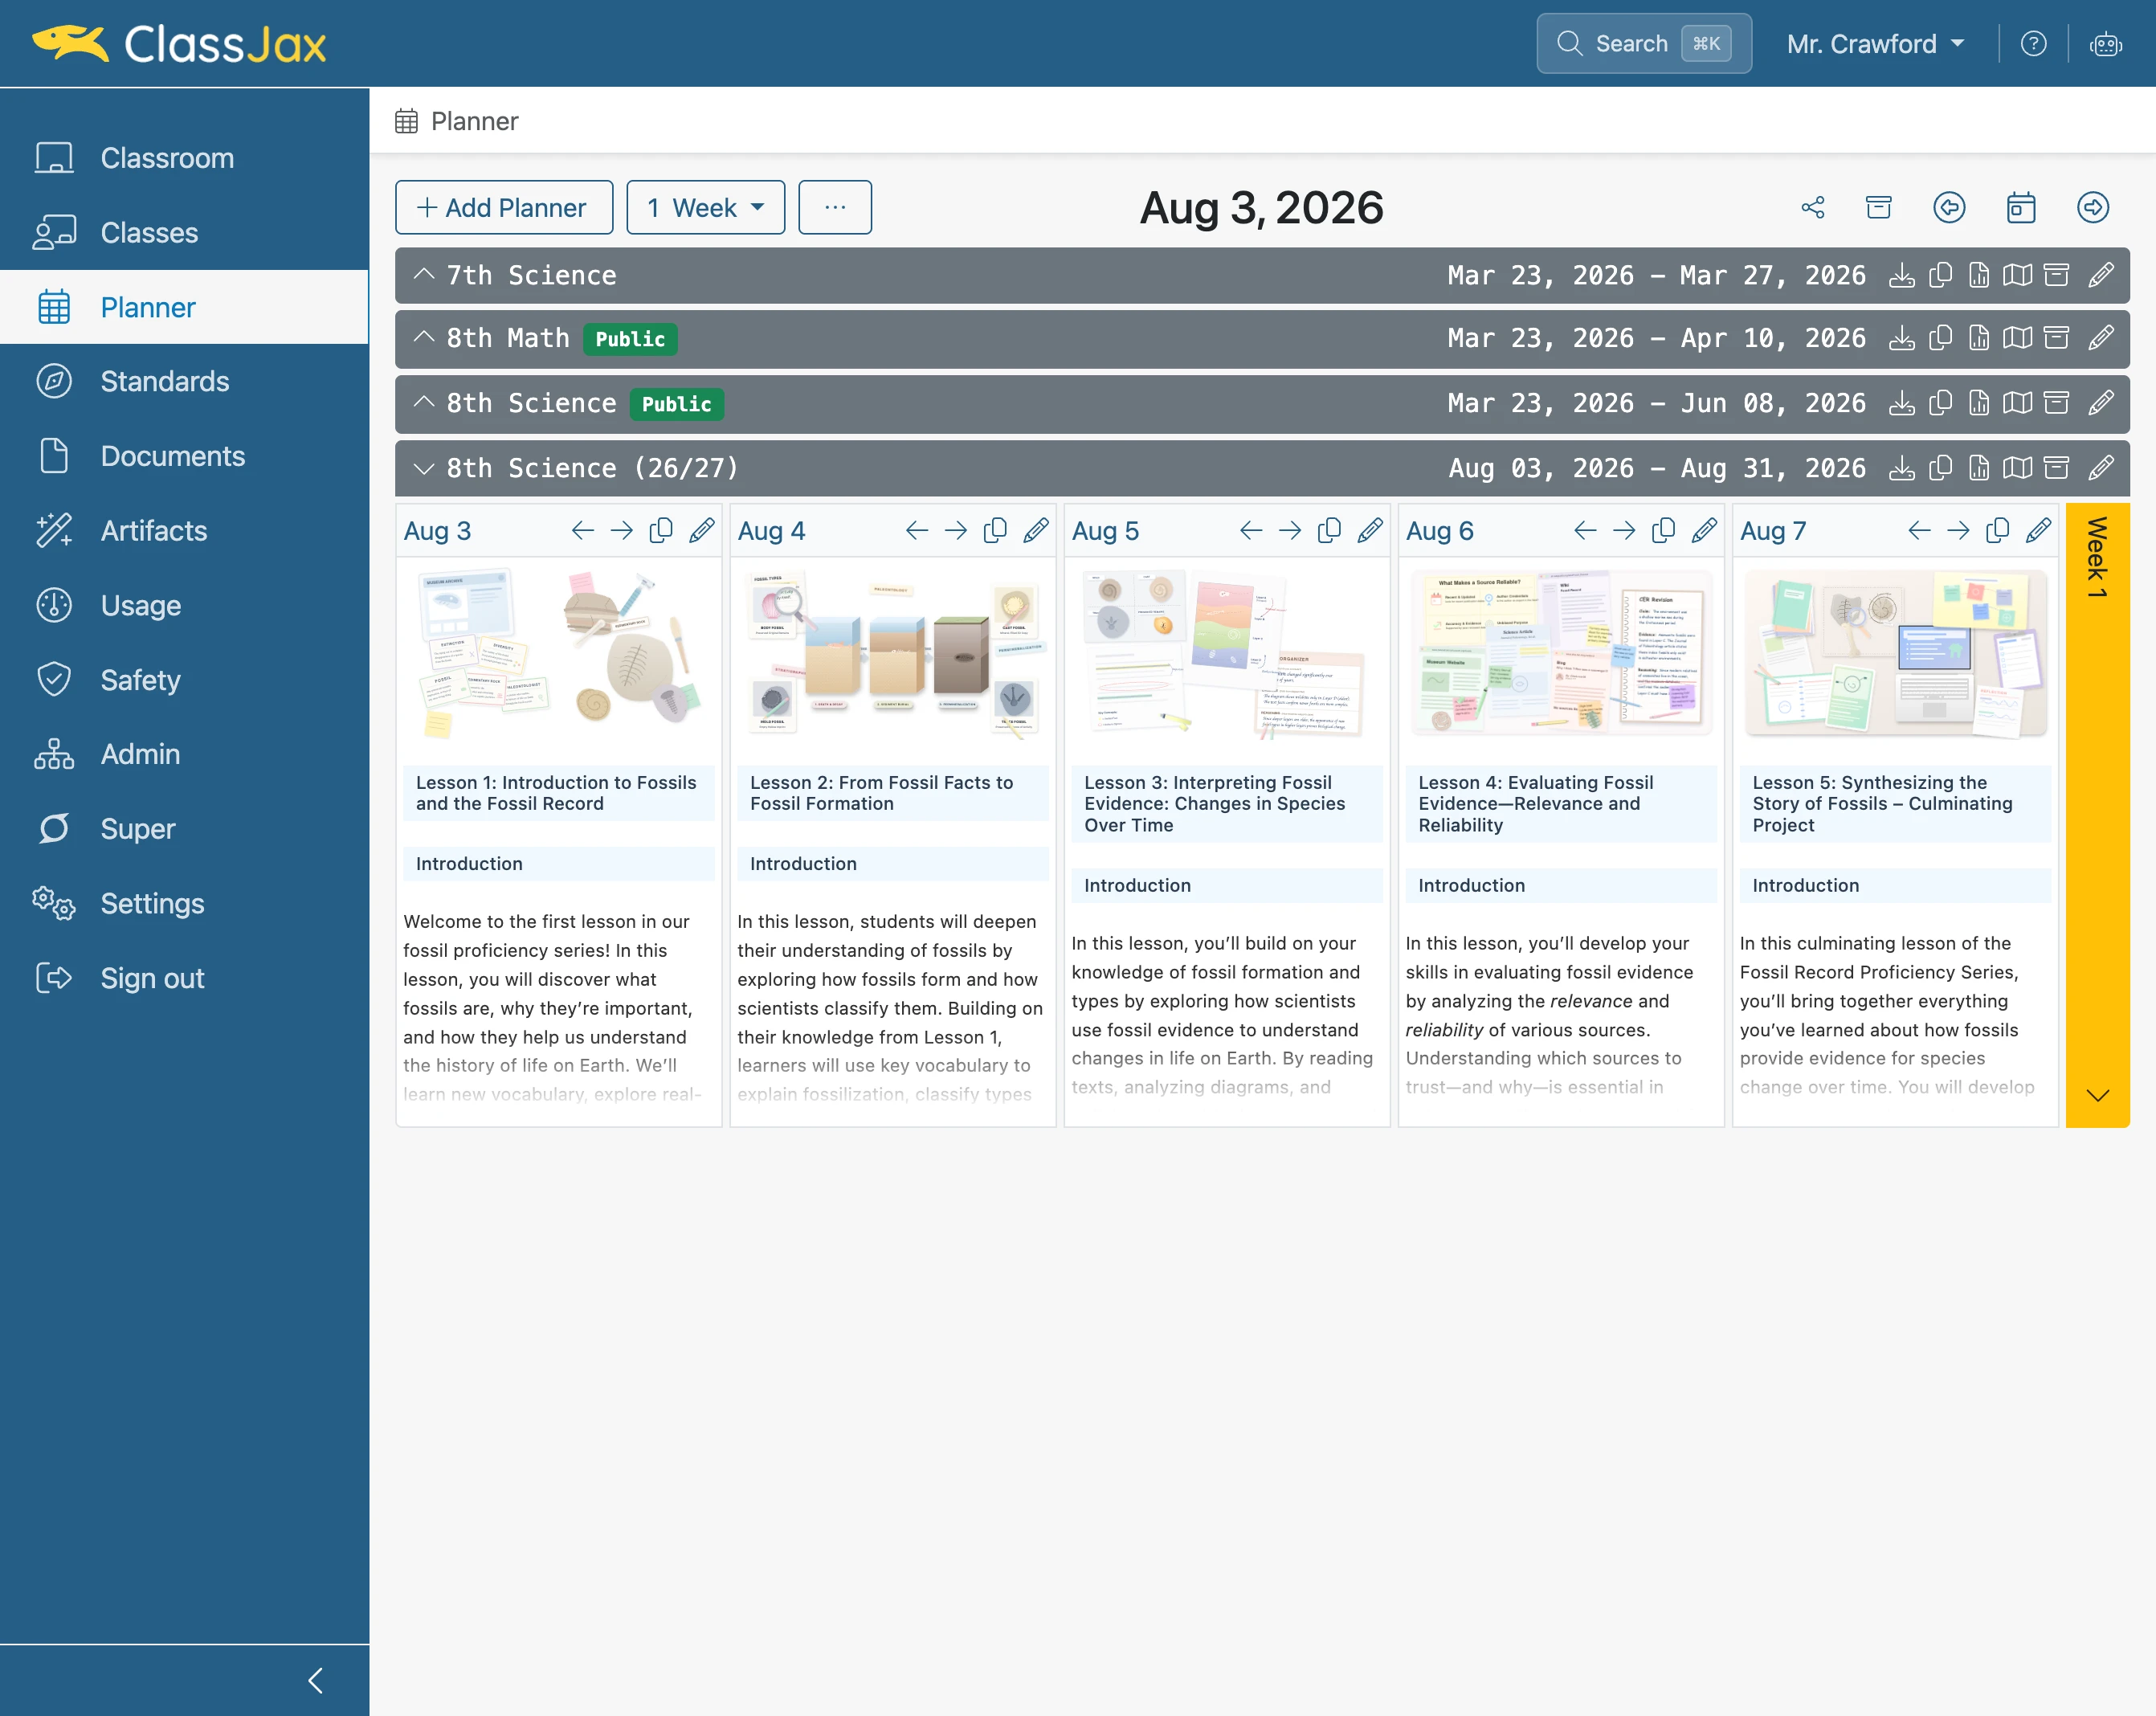Edit the Aug 3 lesson with pencil
The width and height of the screenshot is (2156, 1716).
(702, 530)
